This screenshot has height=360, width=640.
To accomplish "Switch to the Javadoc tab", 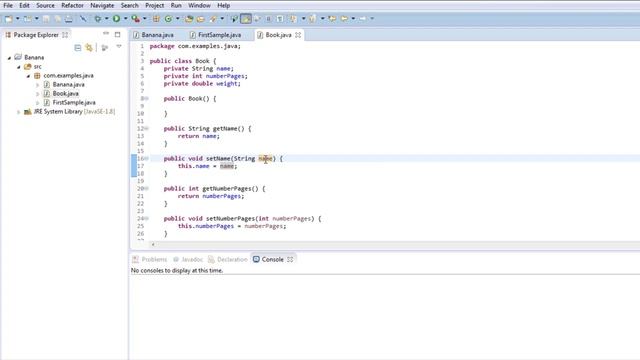I will [x=188, y=260].
